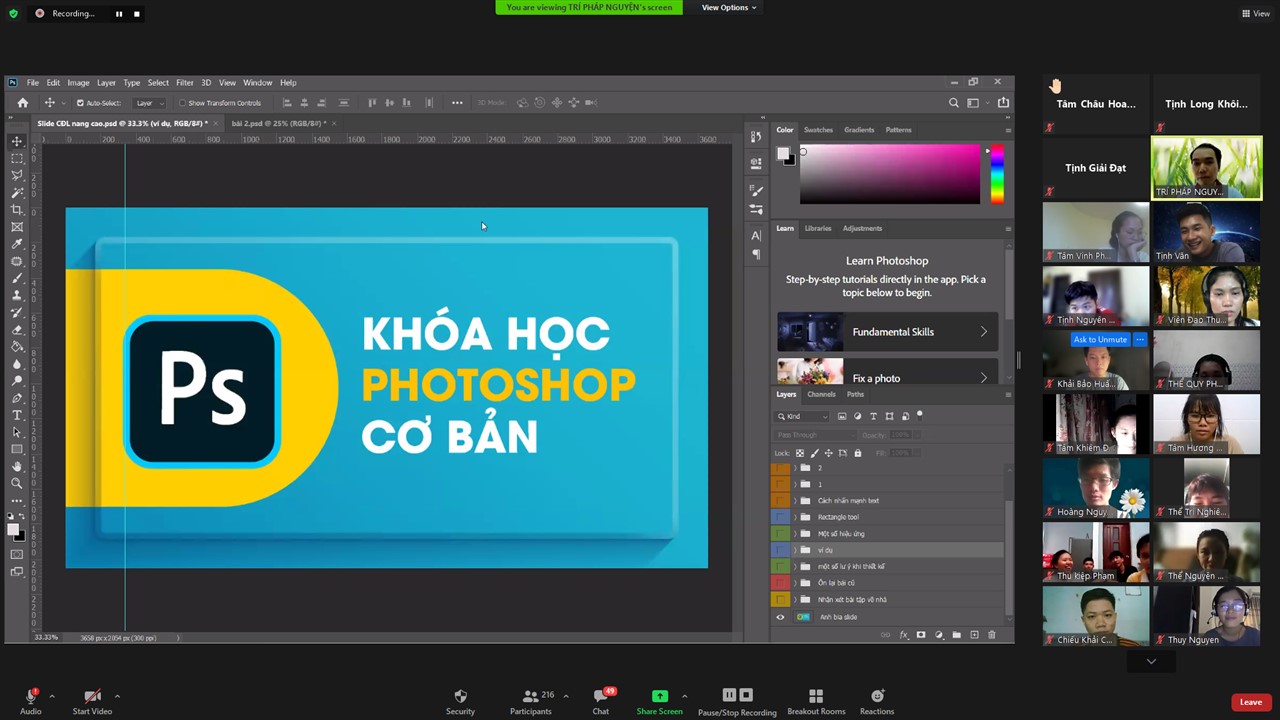This screenshot has height=720, width=1280.
Task: Open the Window menu
Action: pyautogui.click(x=257, y=83)
